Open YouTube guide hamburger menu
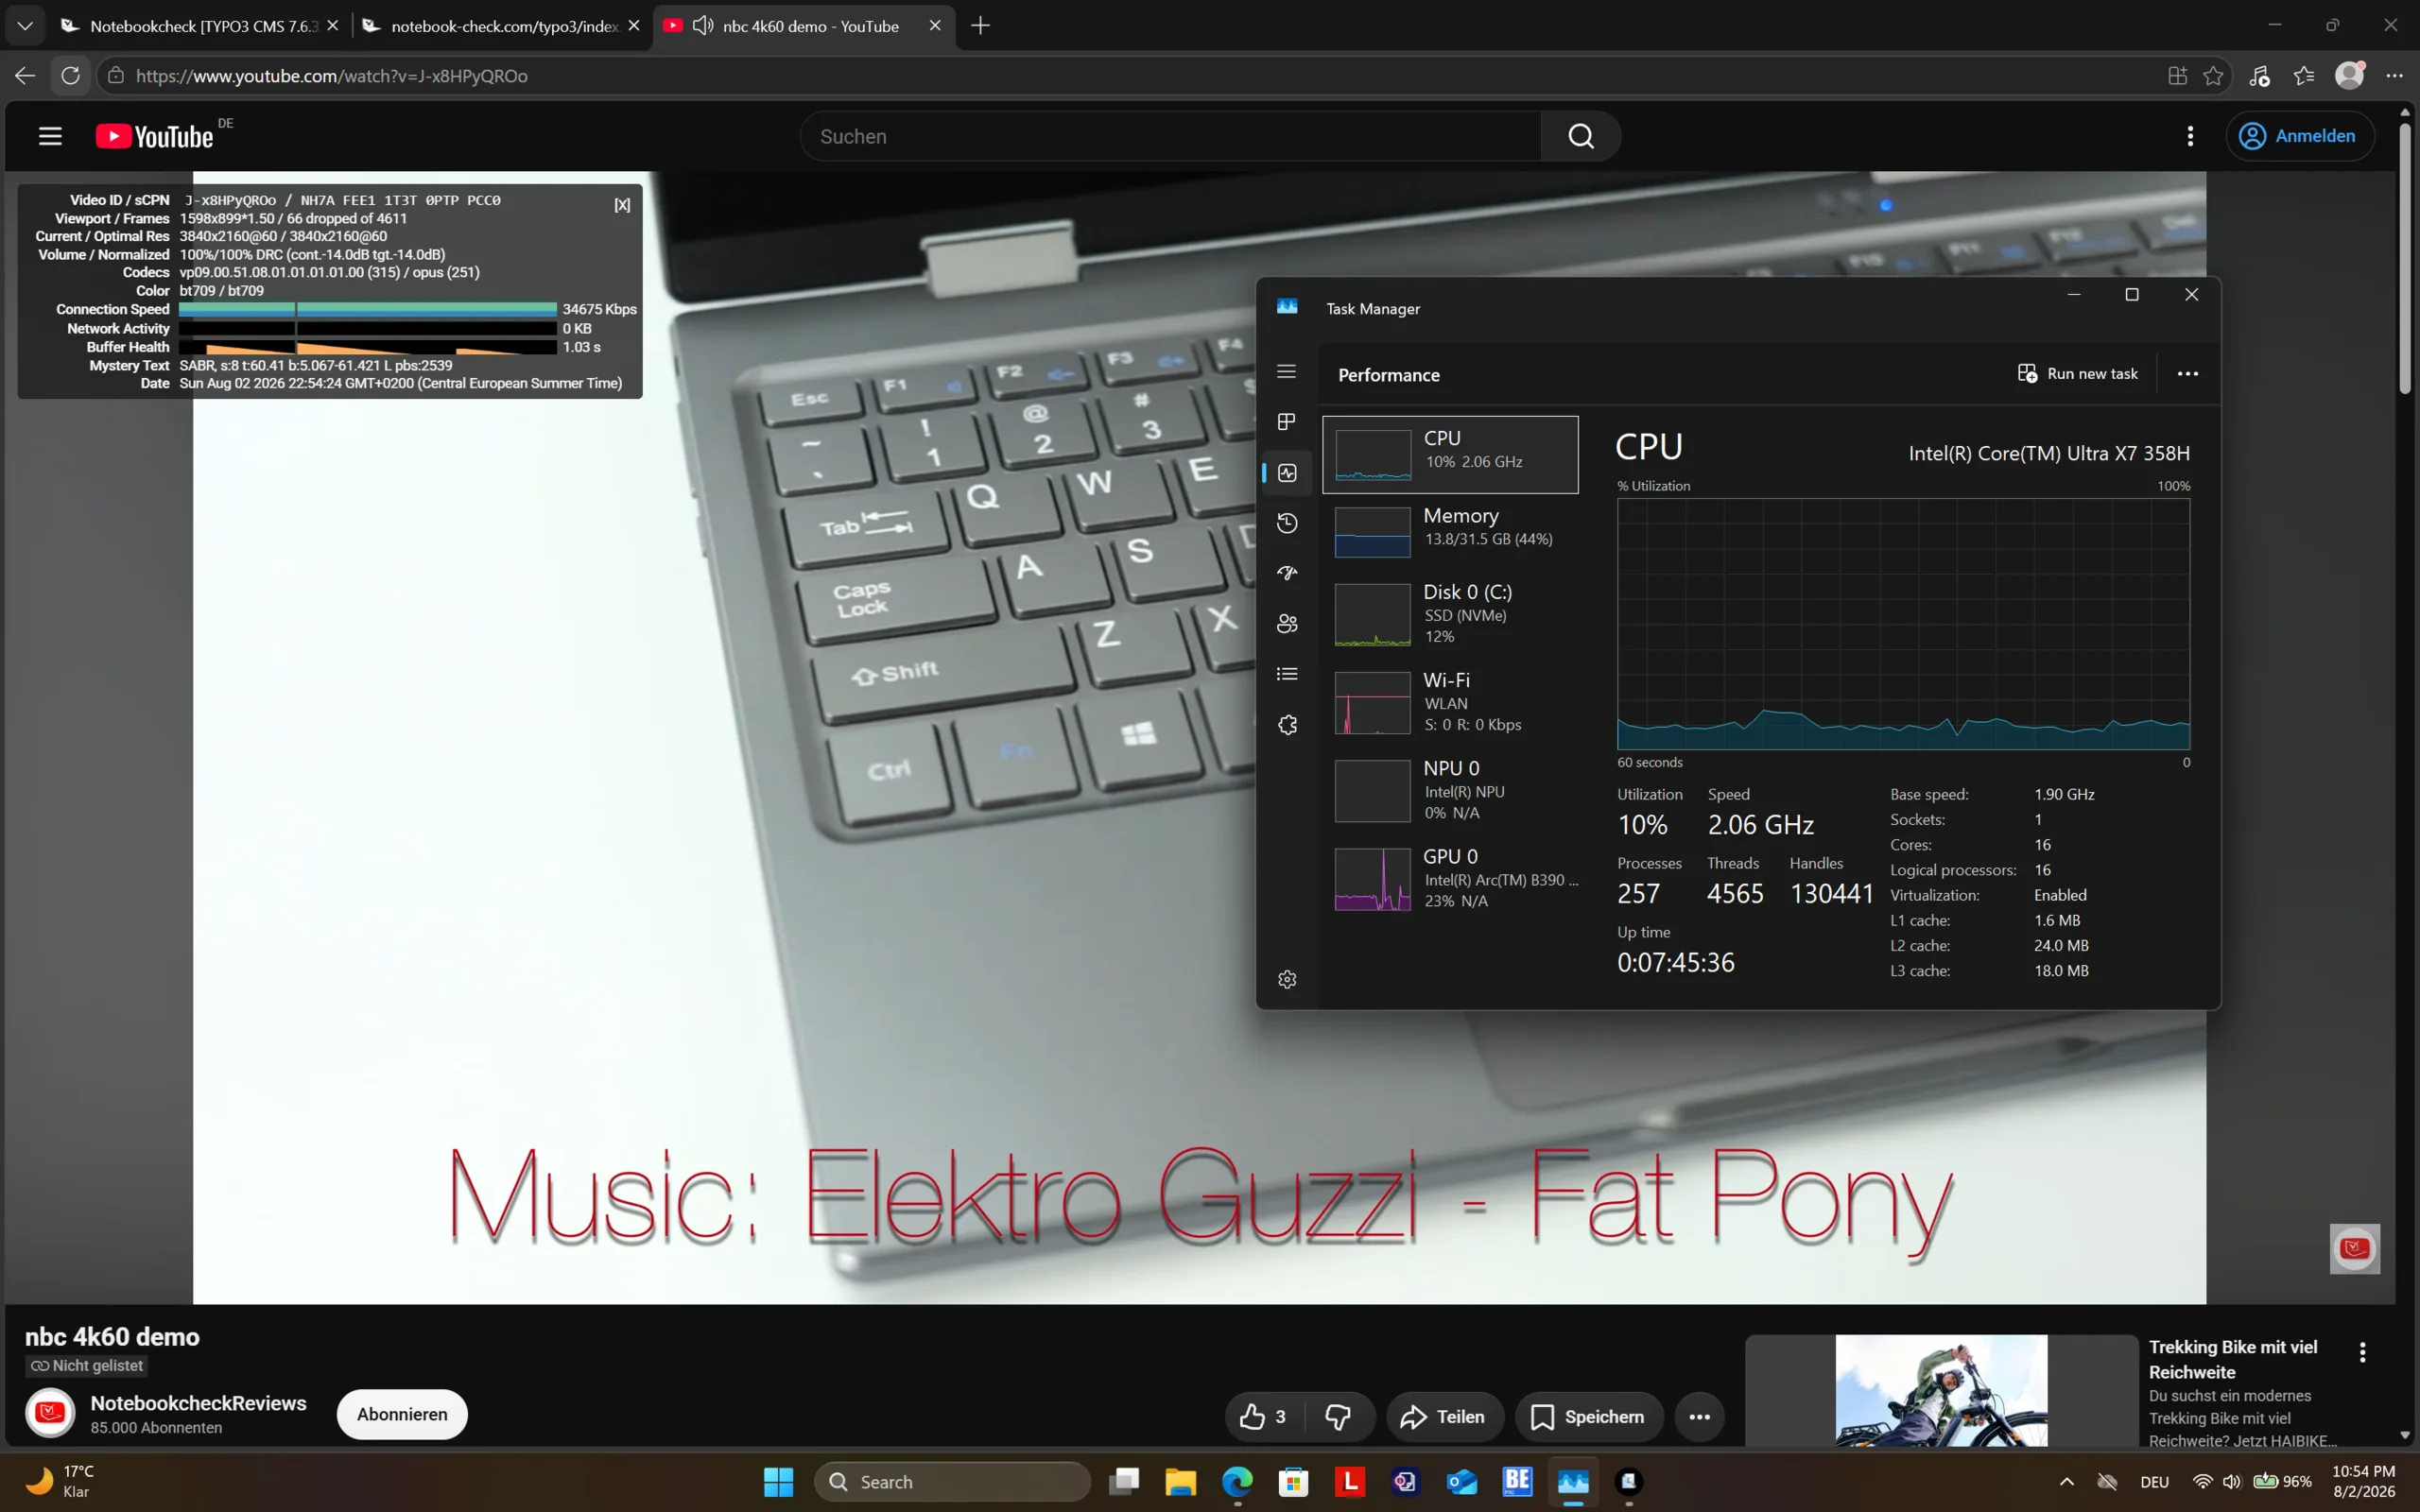 [x=50, y=136]
